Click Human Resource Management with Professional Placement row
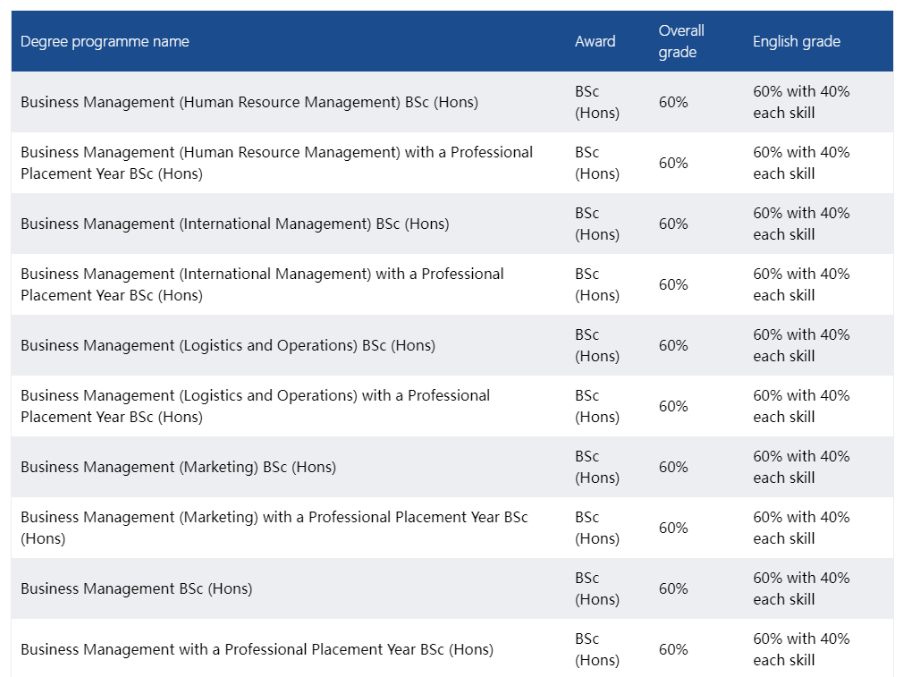 coord(276,163)
